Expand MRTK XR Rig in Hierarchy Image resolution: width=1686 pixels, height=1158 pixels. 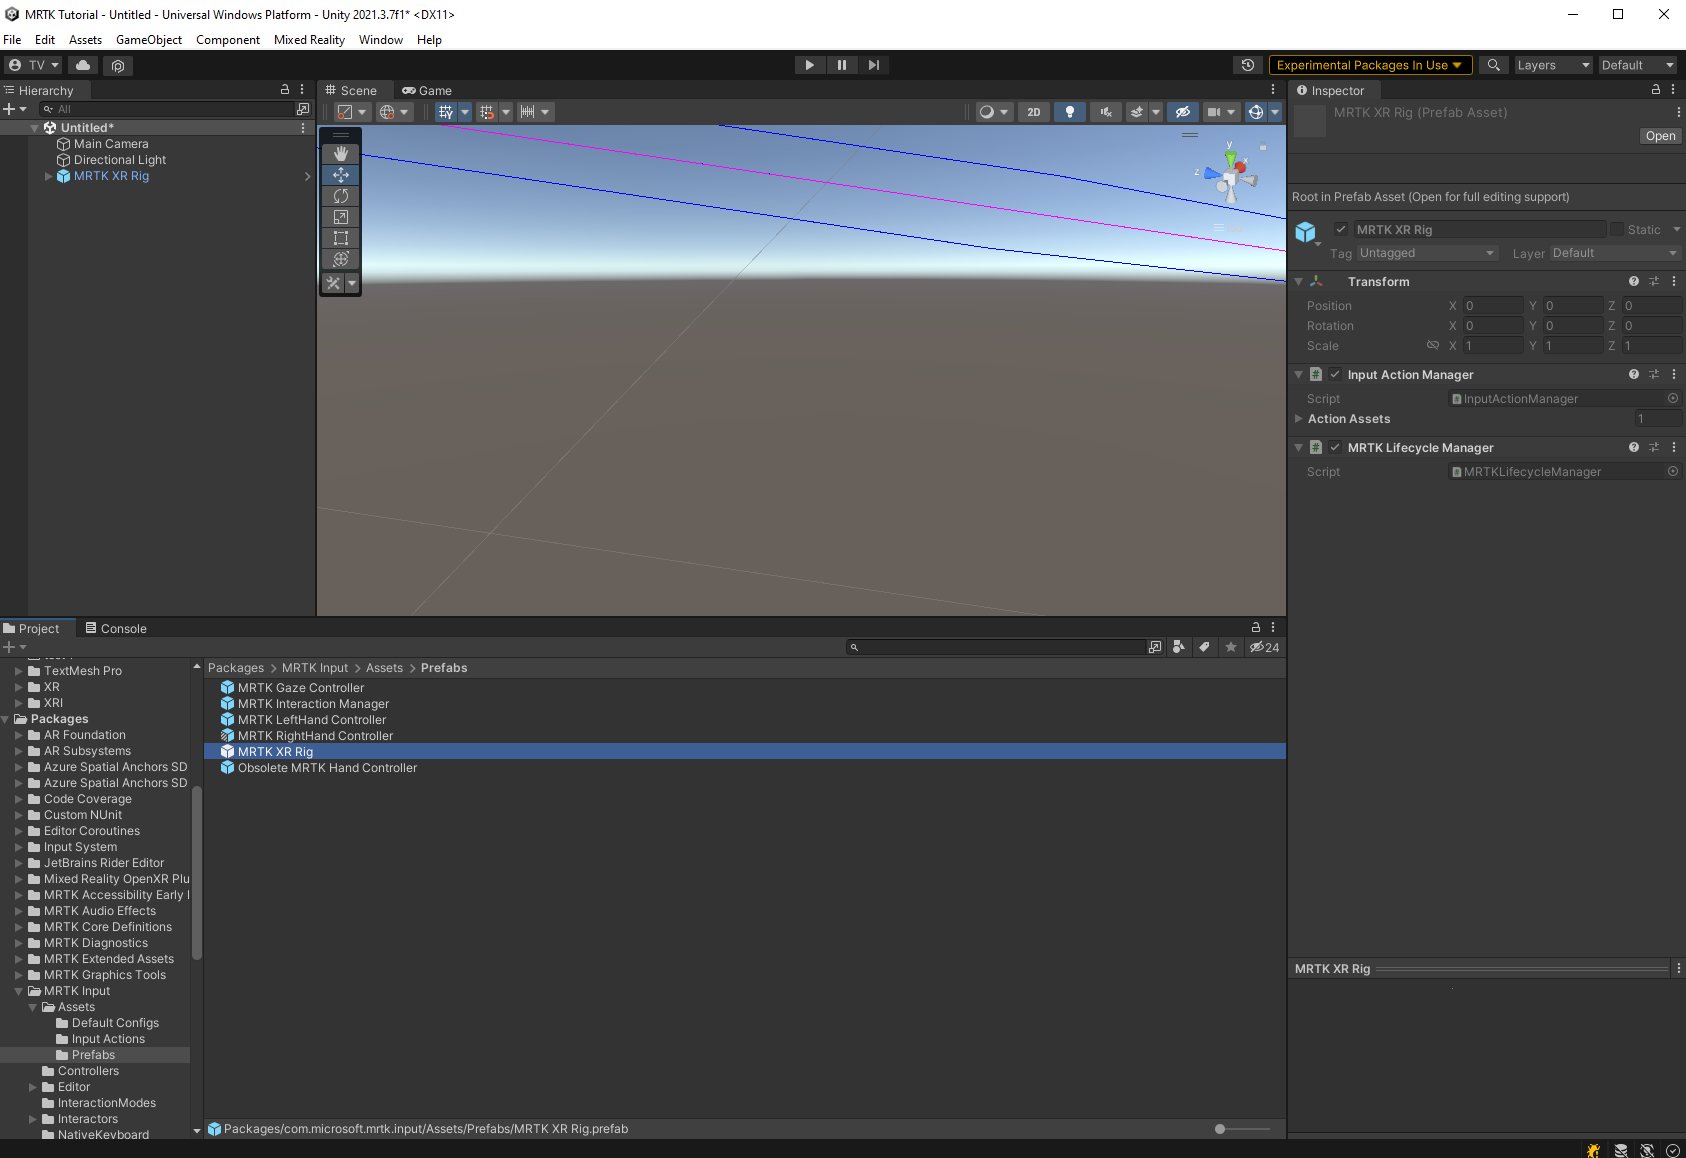click(48, 176)
